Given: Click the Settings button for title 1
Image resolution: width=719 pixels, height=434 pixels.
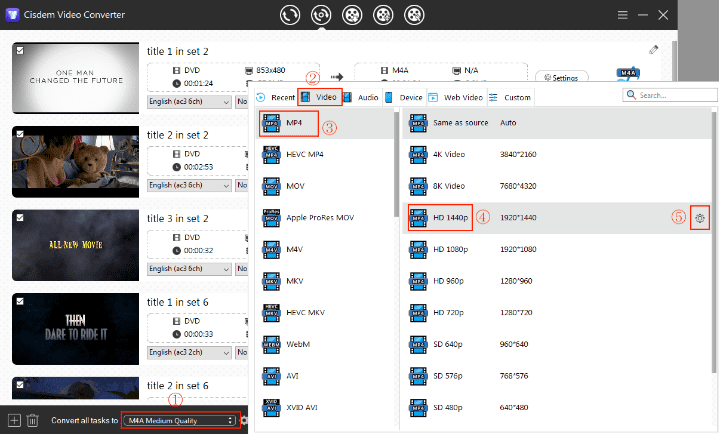Looking at the screenshot, I should pos(561,78).
